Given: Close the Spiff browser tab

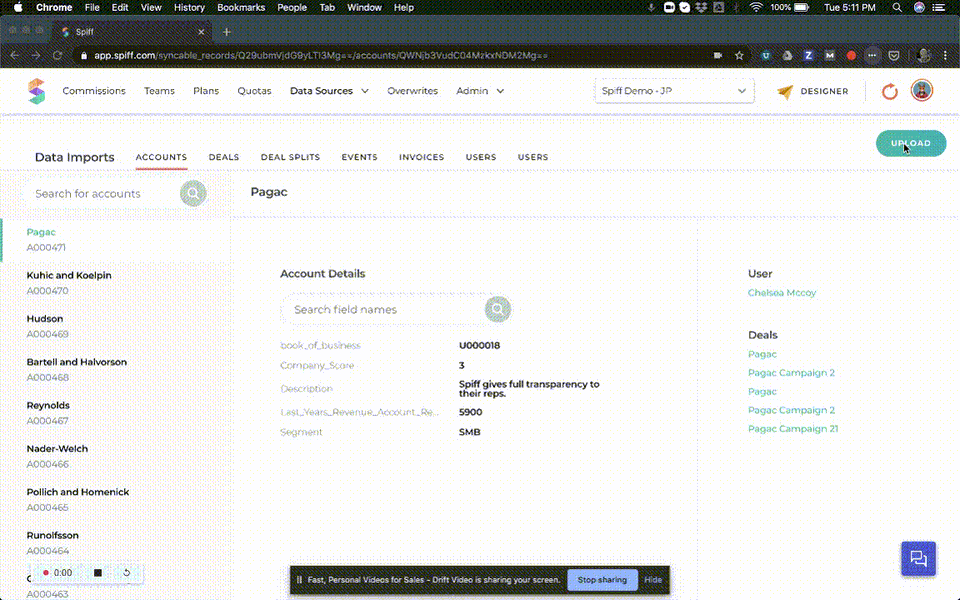Looking at the screenshot, I should (x=201, y=32).
